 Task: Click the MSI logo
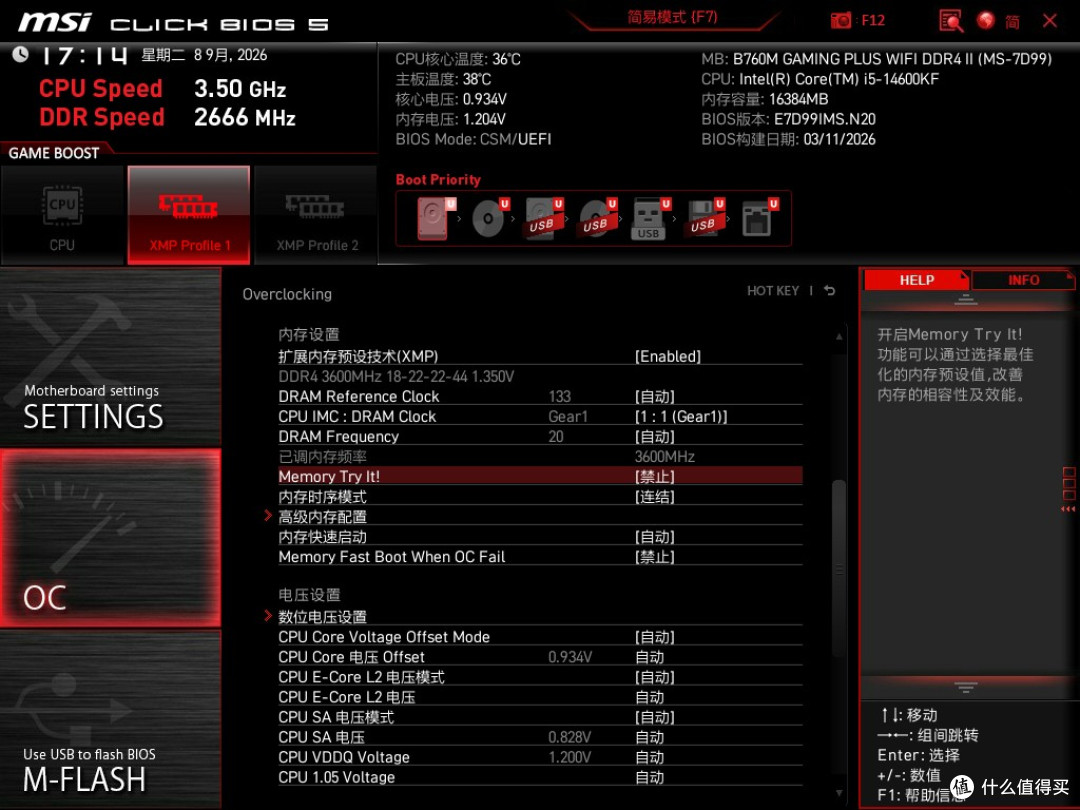point(55,22)
